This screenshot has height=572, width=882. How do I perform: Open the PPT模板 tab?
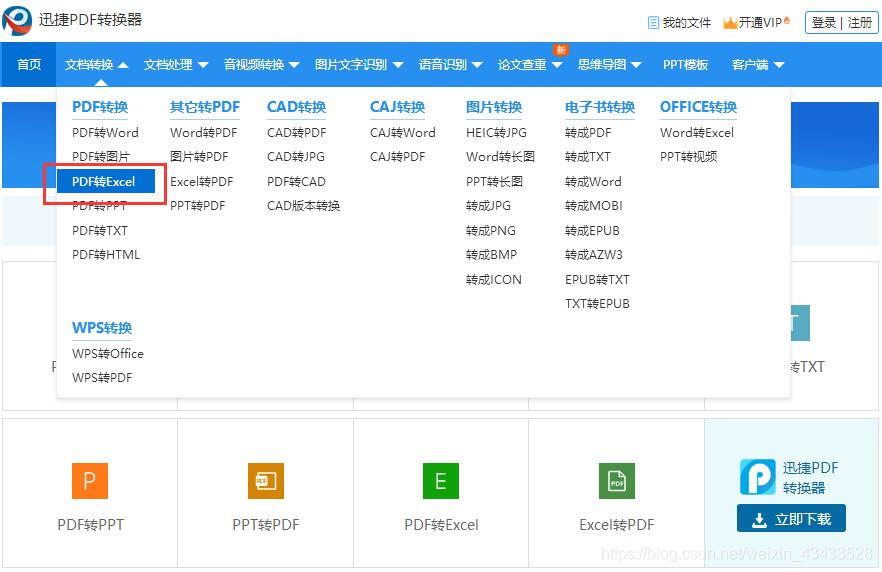(x=685, y=65)
